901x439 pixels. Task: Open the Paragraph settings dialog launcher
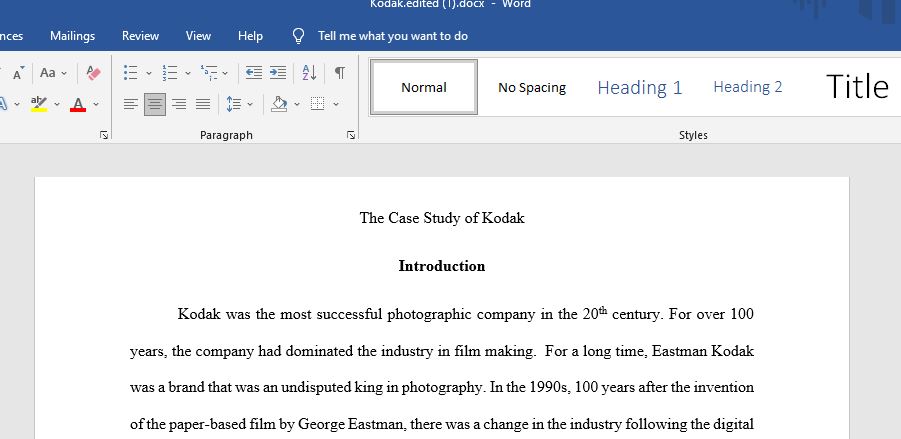351,135
